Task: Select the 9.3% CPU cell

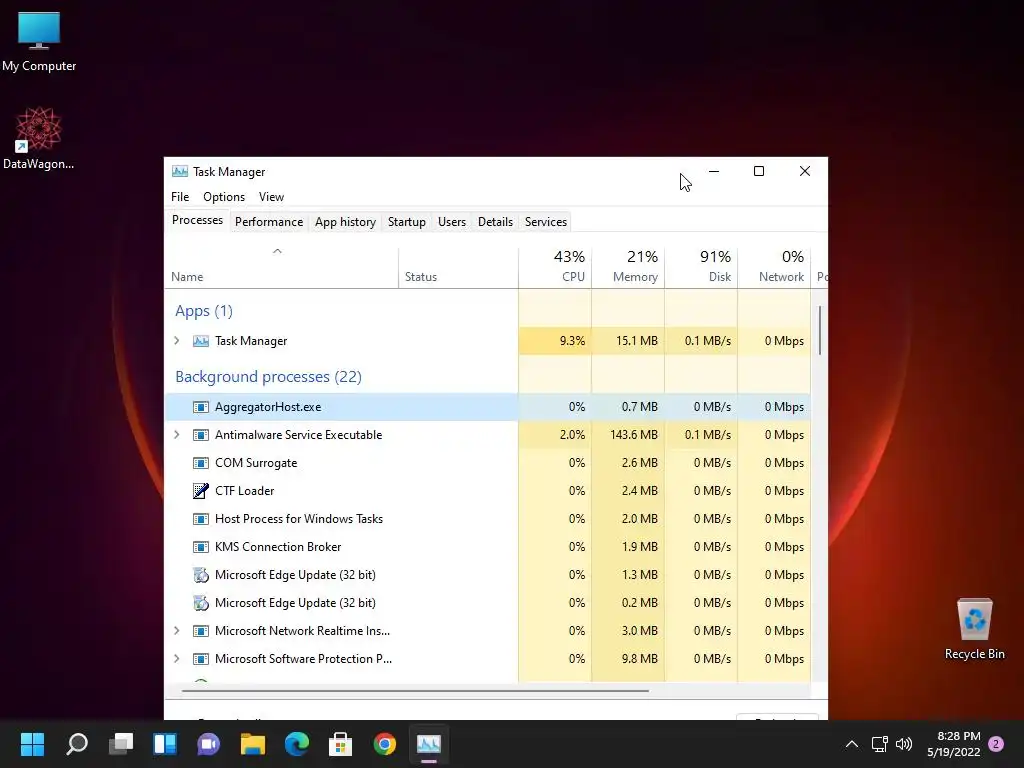Action: [x=554, y=341]
